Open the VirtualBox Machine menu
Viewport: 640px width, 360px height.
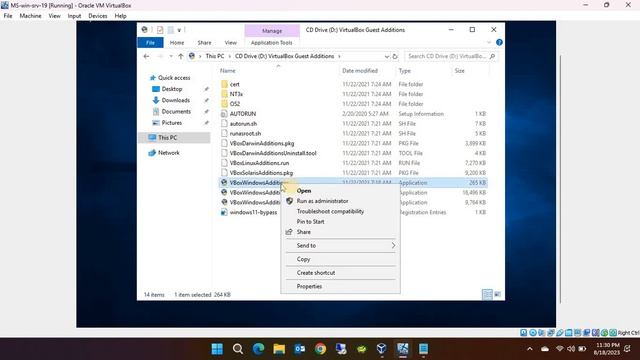pos(30,16)
